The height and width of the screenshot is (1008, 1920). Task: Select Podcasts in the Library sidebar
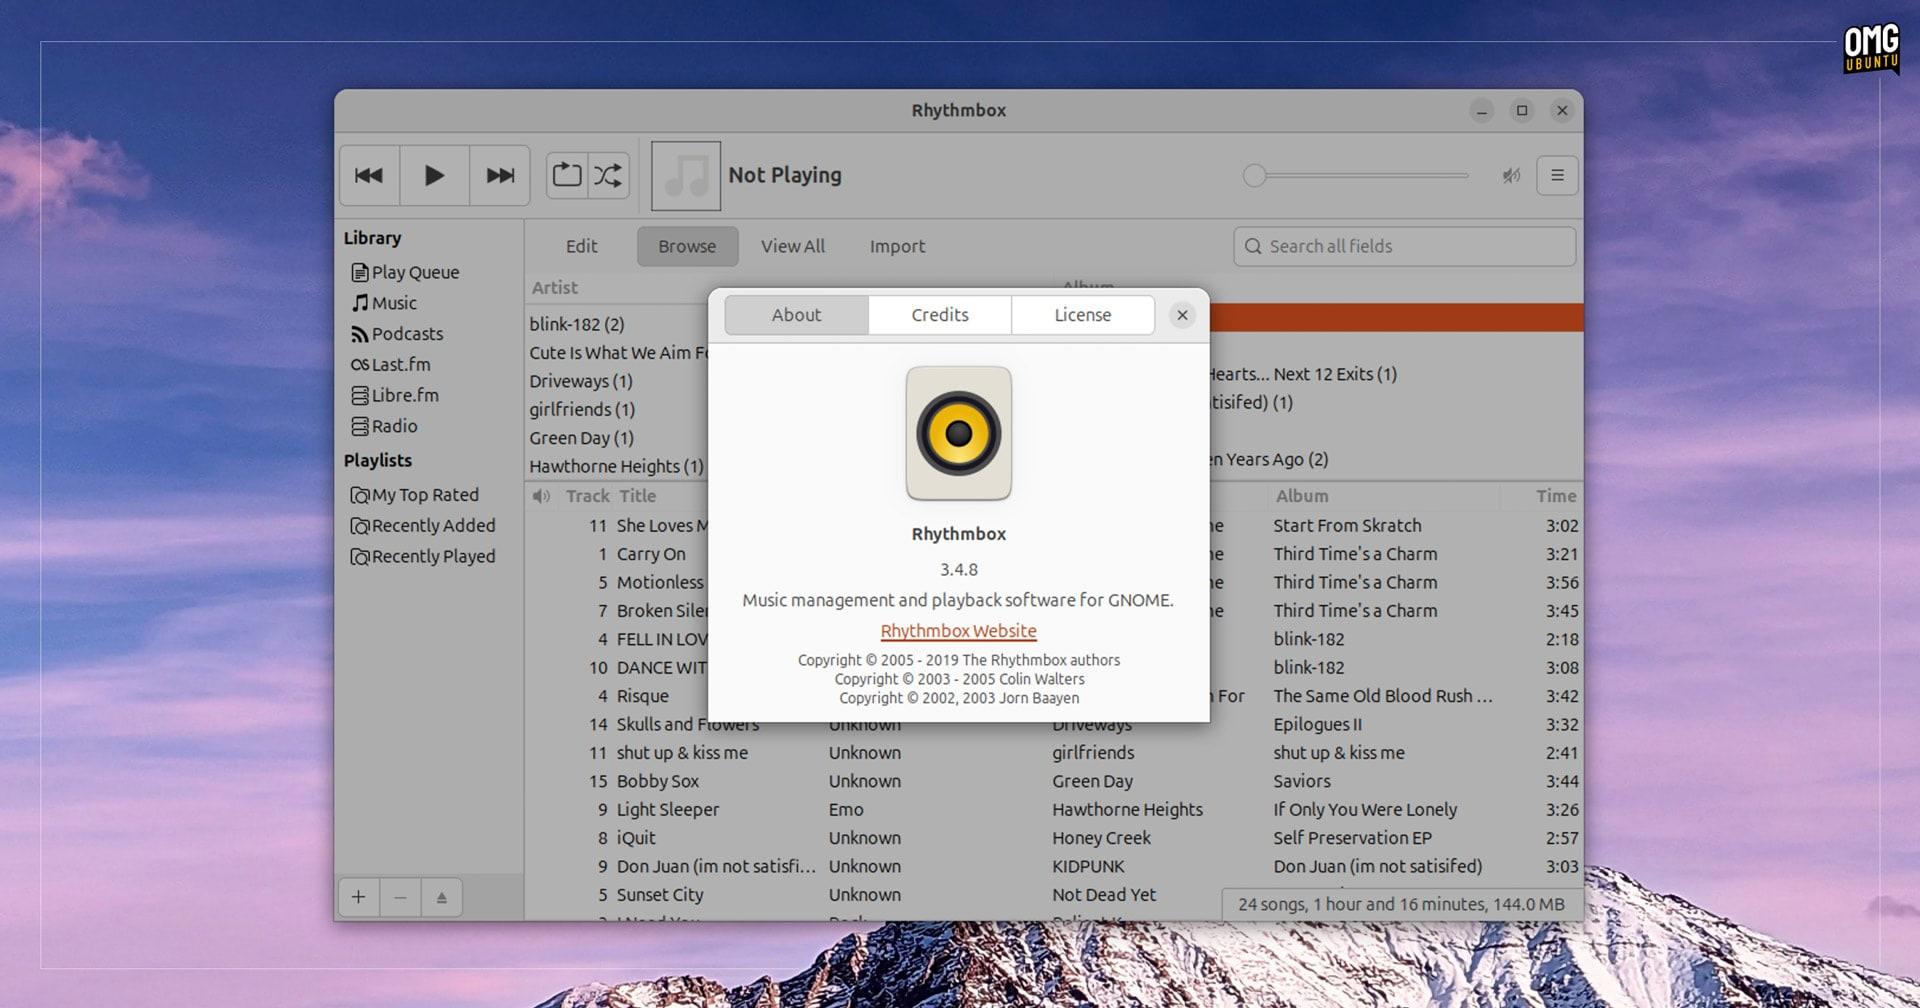407,334
